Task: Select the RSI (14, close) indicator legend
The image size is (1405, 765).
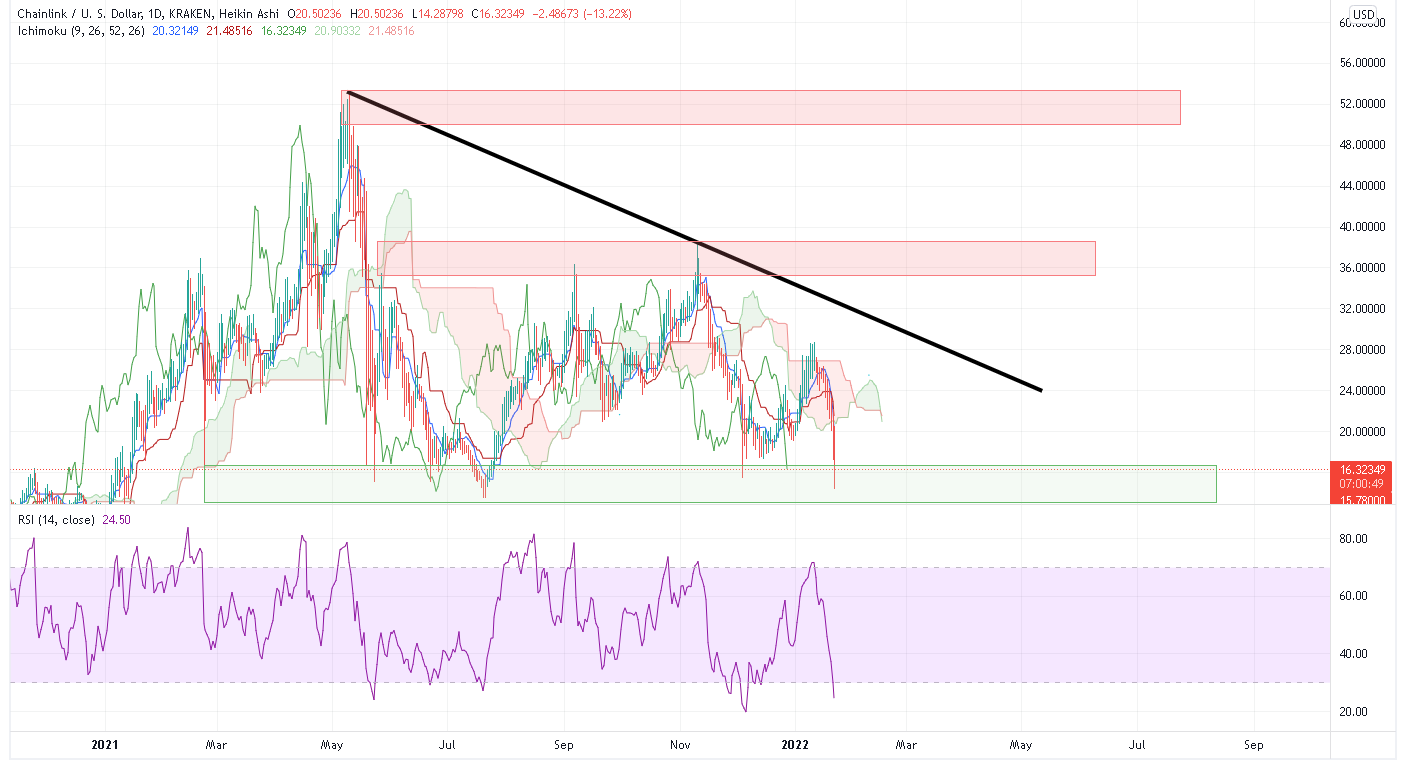Action: tap(54, 520)
